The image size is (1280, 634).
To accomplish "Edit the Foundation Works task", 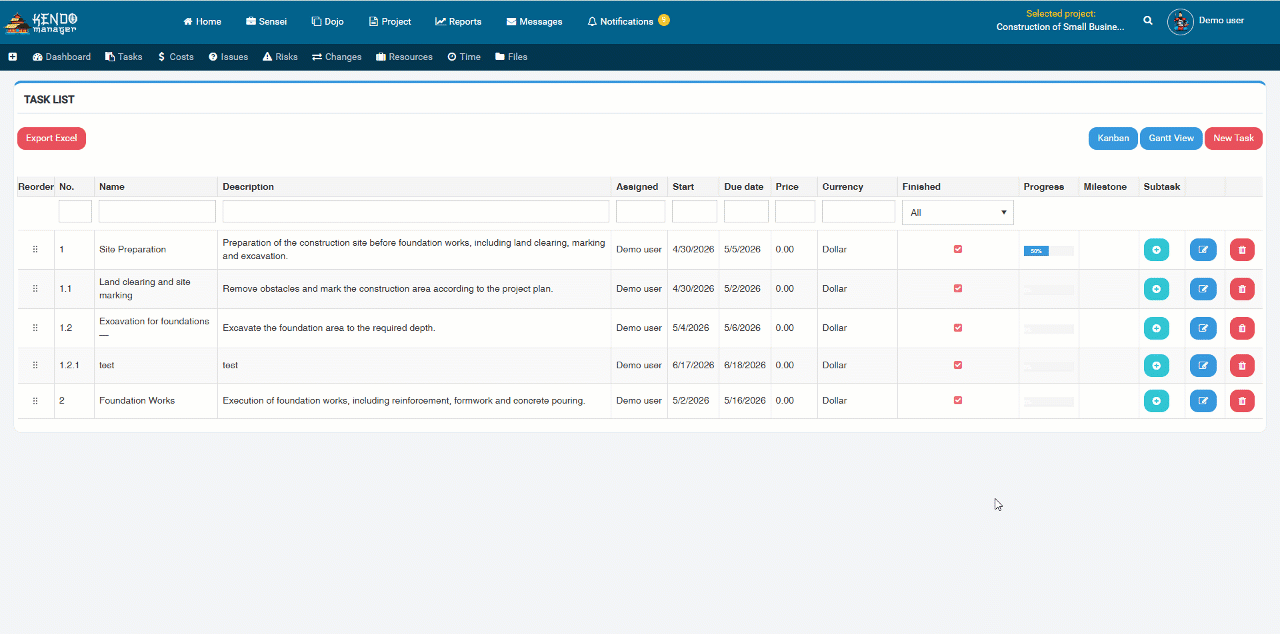I will 1203,401.
